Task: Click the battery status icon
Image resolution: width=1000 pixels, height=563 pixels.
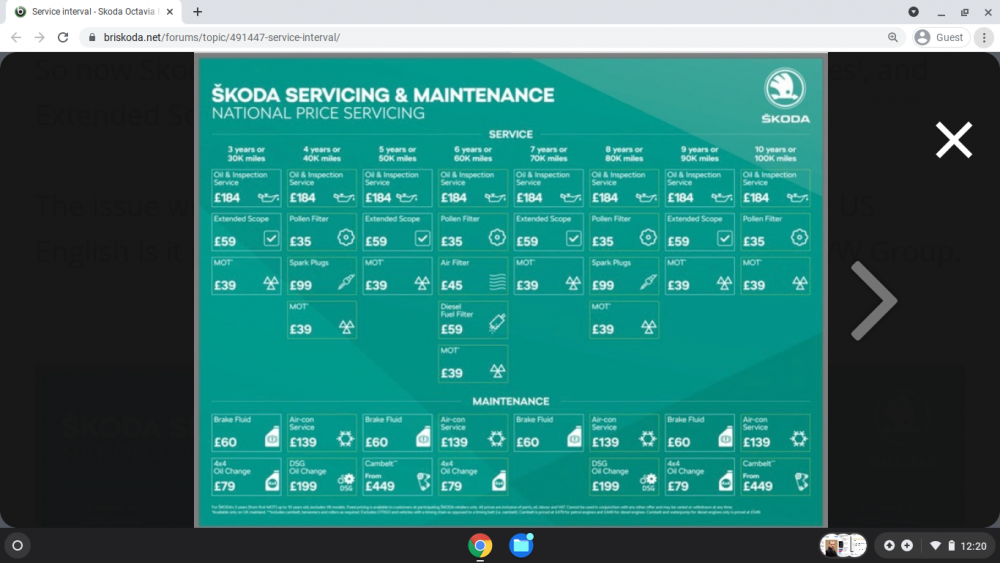Action: pyautogui.click(x=951, y=546)
